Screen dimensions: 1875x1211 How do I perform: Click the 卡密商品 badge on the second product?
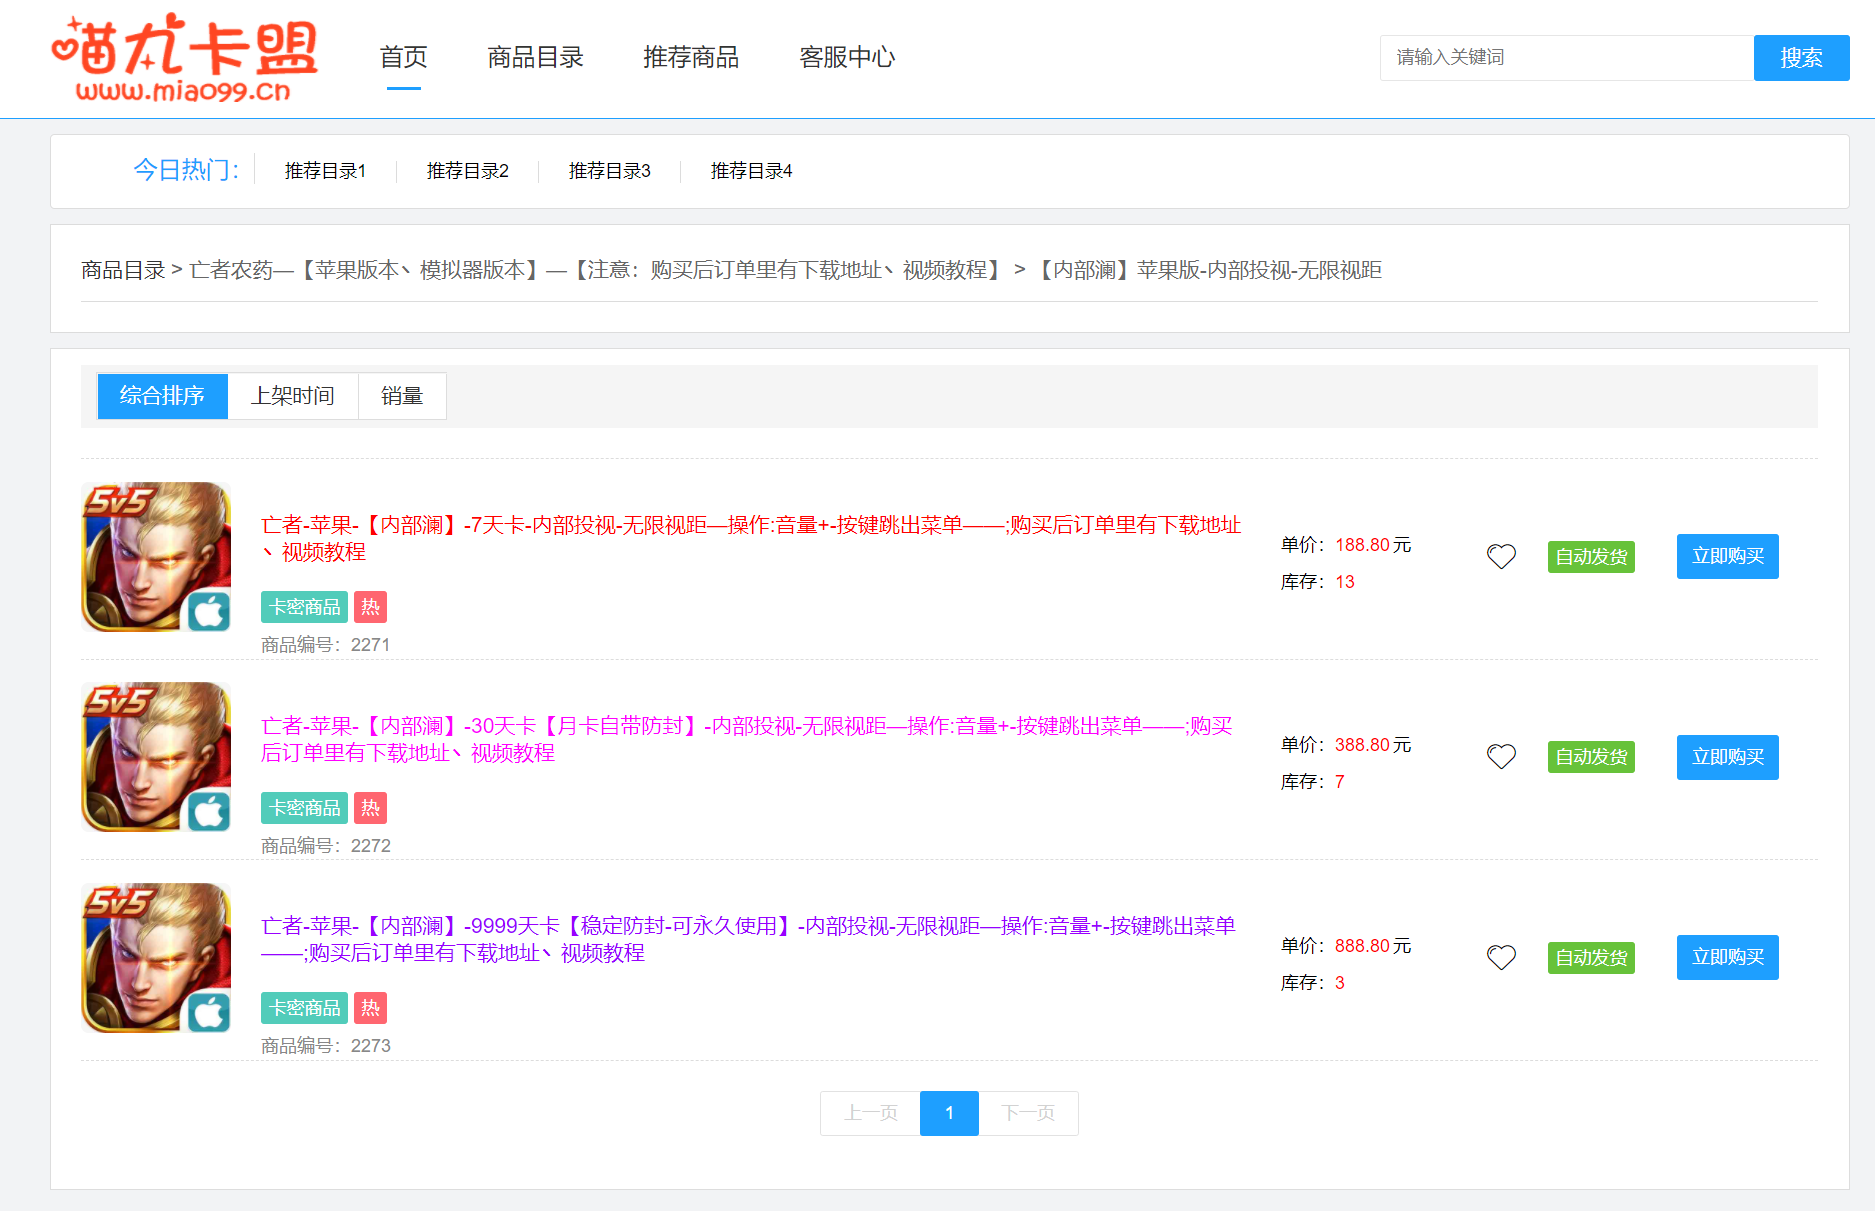pyautogui.click(x=303, y=808)
